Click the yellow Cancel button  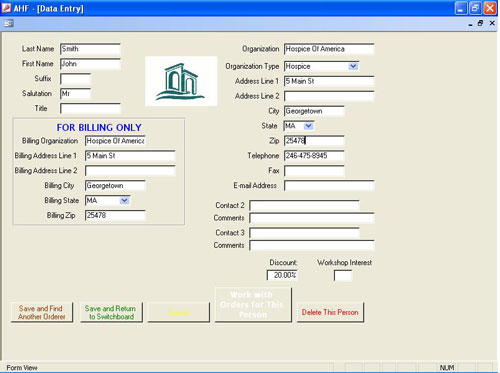pyautogui.click(x=179, y=312)
